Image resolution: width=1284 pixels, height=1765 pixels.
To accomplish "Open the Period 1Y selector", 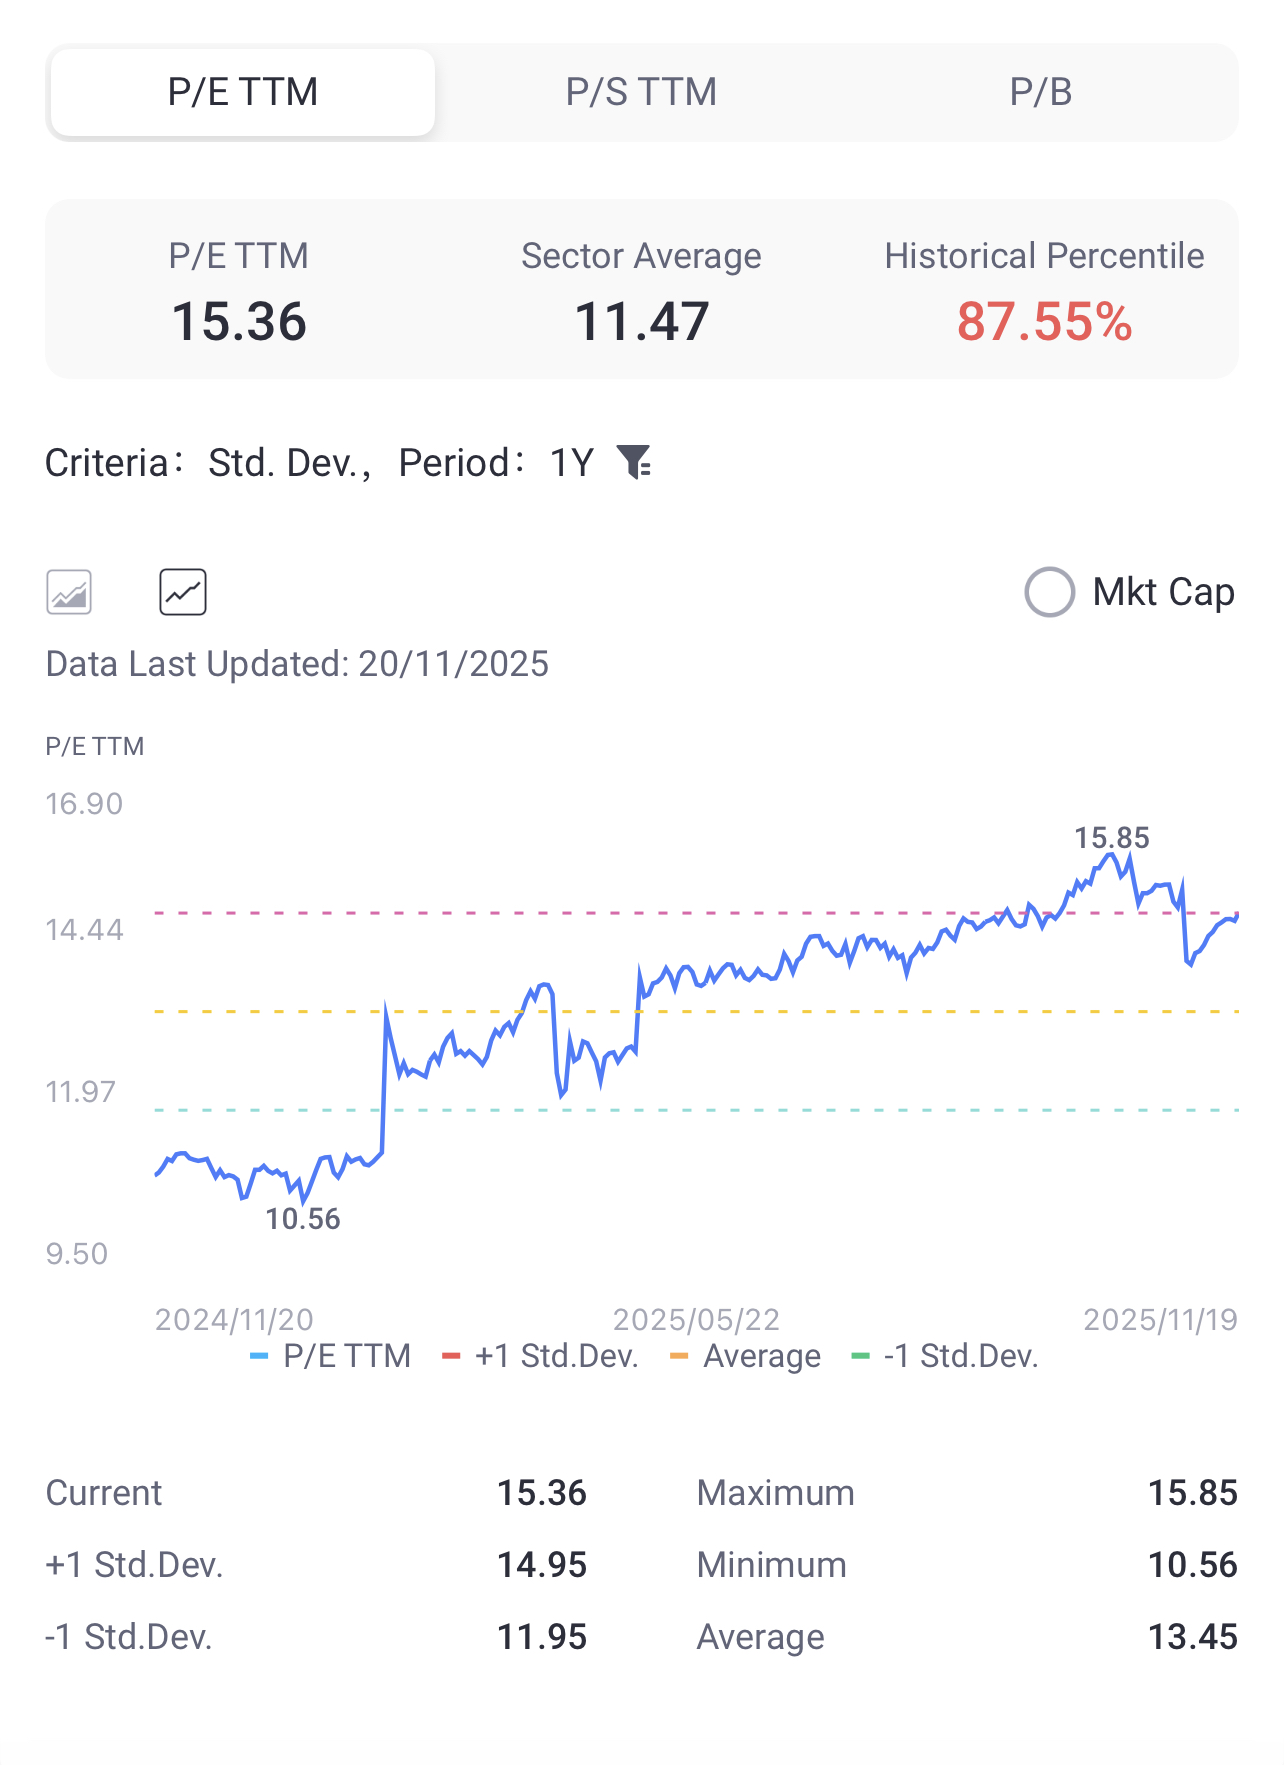I will [x=572, y=463].
